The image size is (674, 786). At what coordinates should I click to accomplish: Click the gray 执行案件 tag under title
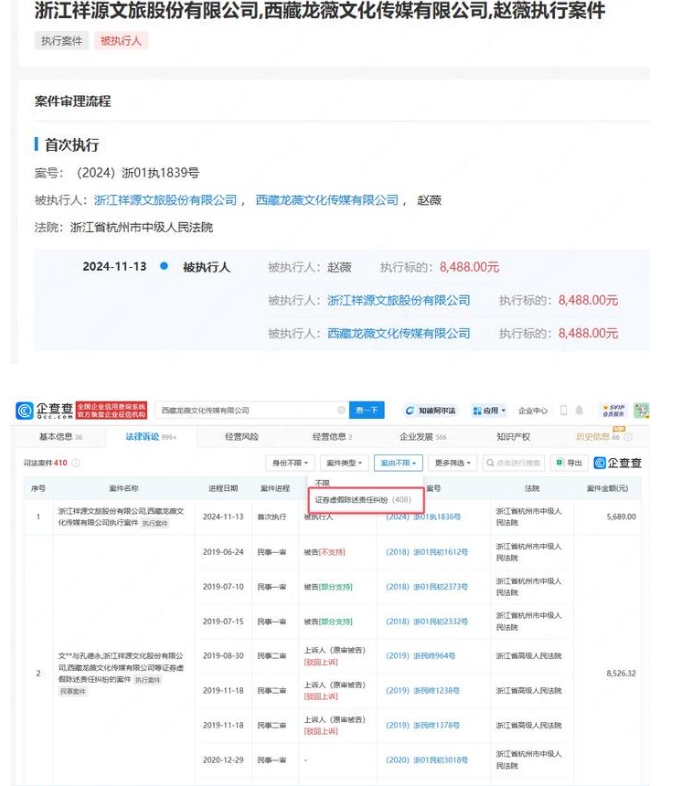(61, 41)
